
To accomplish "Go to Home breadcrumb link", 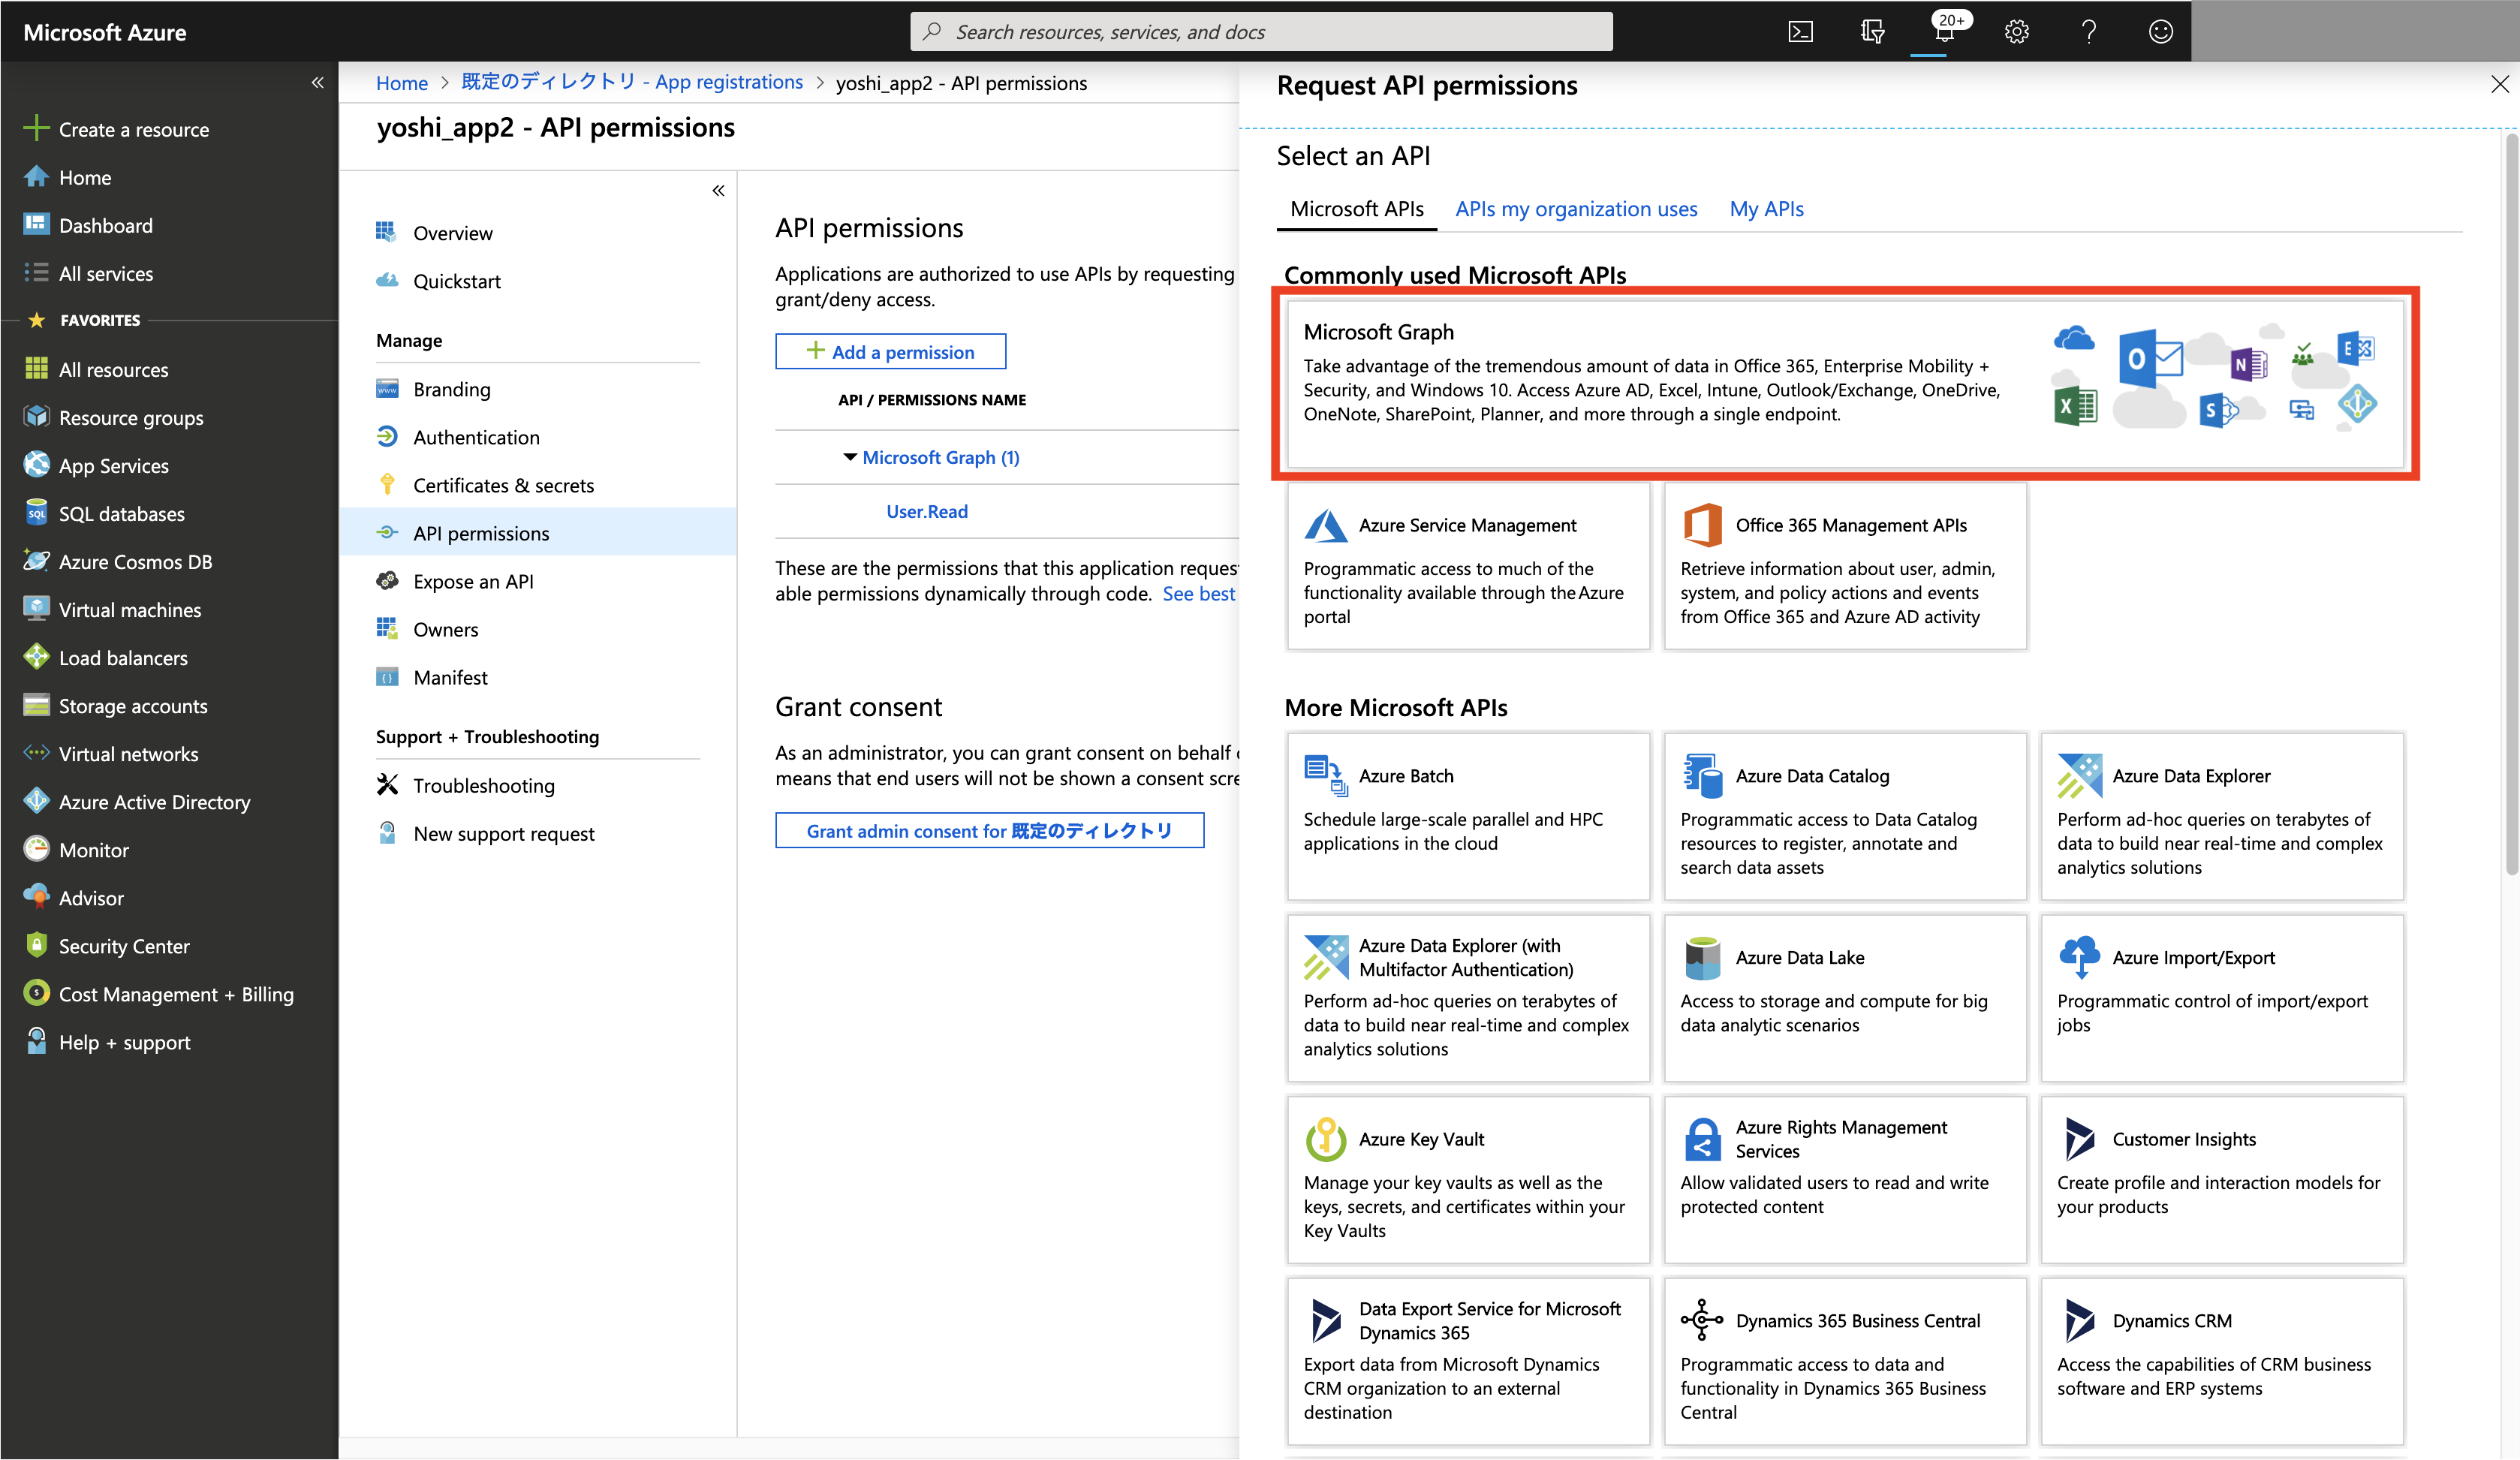I will (402, 83).
